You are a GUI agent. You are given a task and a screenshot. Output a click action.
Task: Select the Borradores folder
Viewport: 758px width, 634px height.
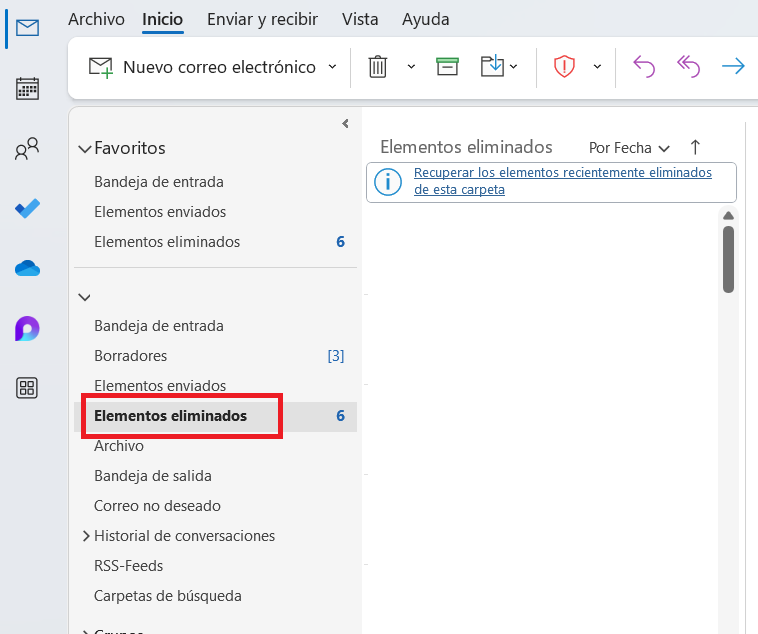click(x=131, y=356)
